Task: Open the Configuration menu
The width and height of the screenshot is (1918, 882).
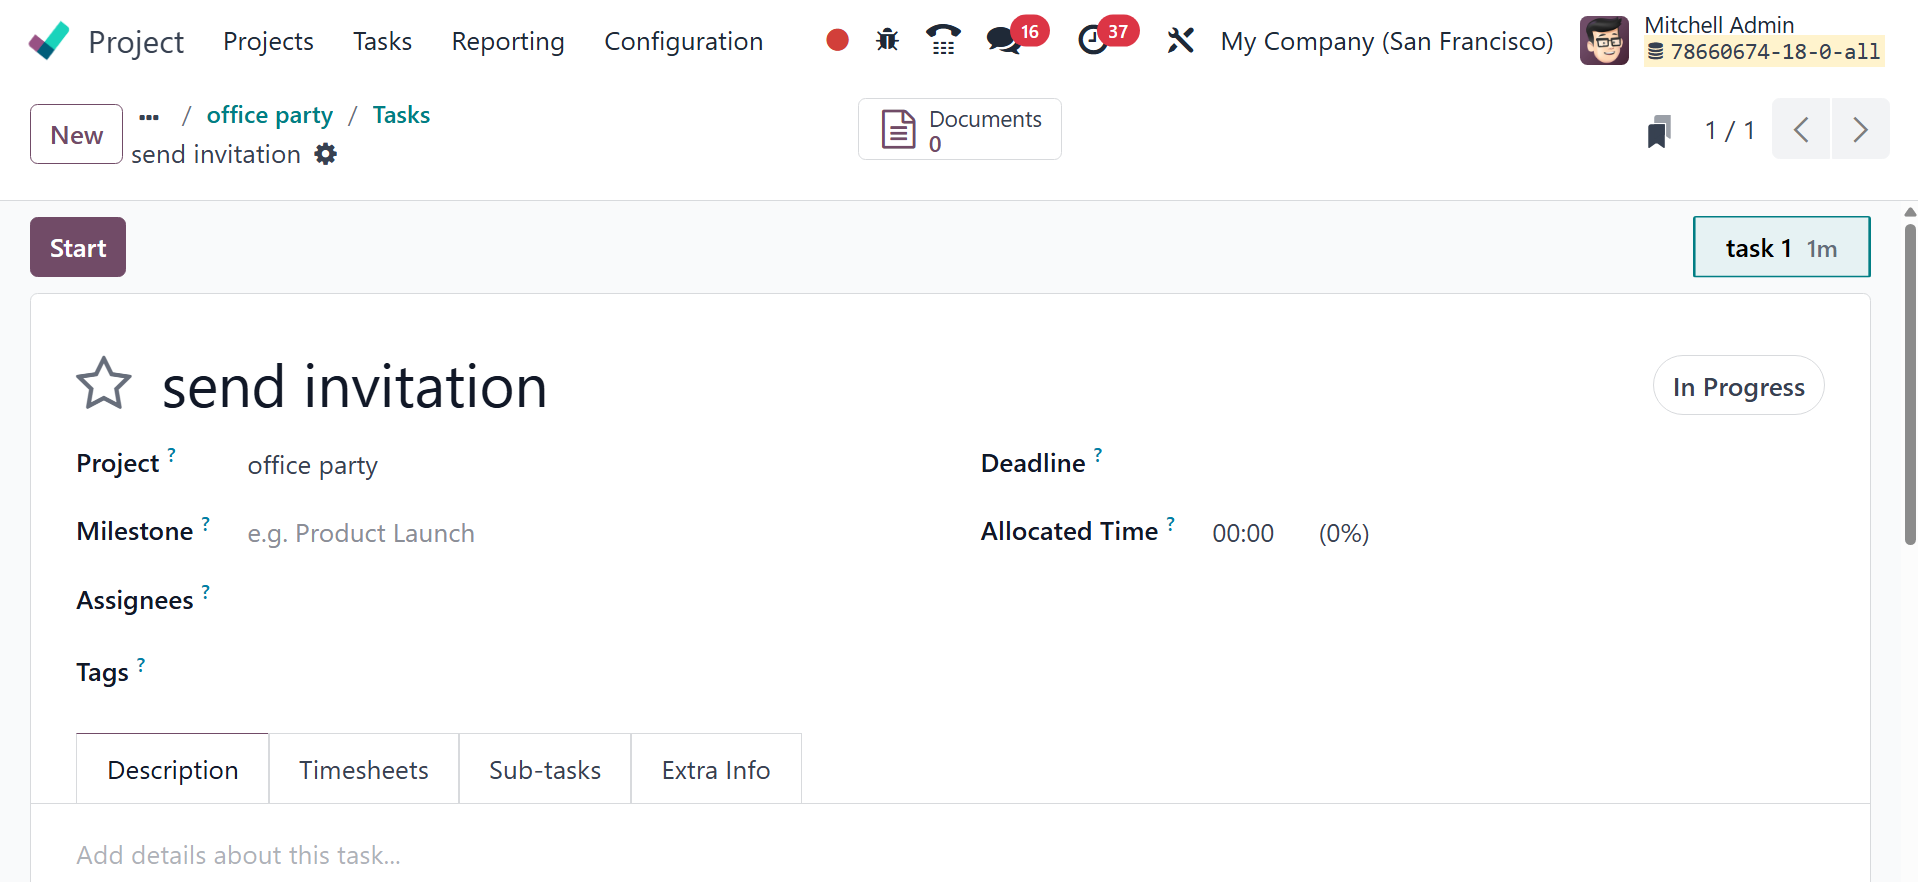Action: click(x=683, y=41)
